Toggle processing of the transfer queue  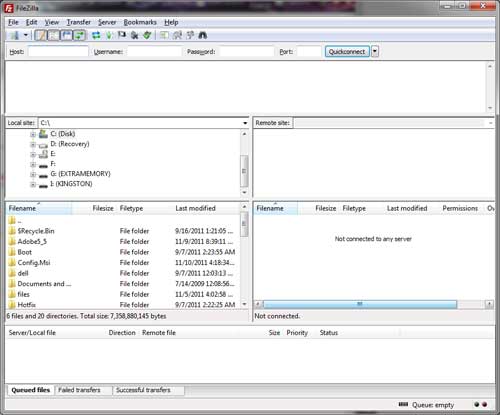[109, 35]
